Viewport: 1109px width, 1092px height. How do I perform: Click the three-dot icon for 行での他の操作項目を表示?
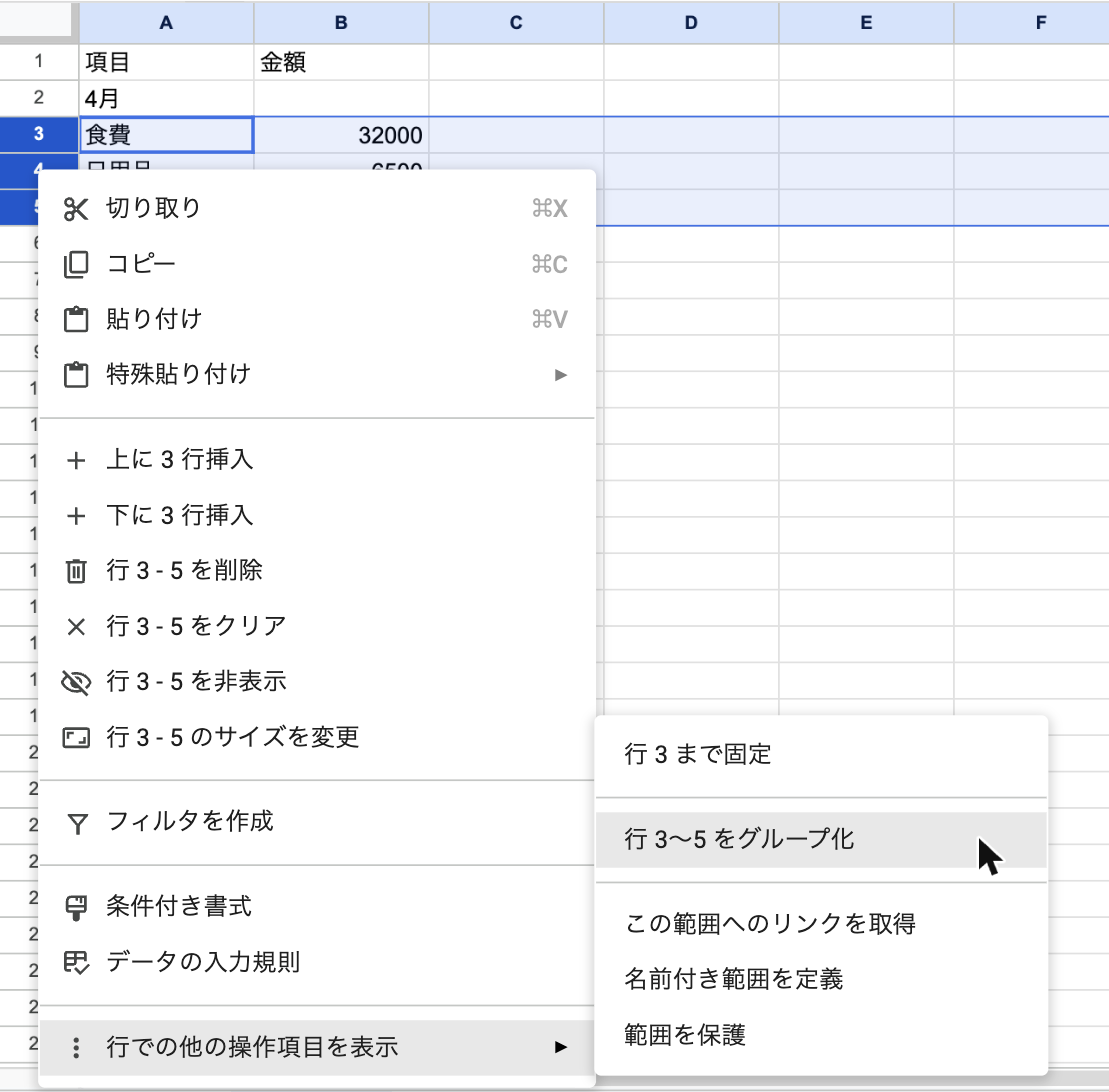coord(76,1047)
